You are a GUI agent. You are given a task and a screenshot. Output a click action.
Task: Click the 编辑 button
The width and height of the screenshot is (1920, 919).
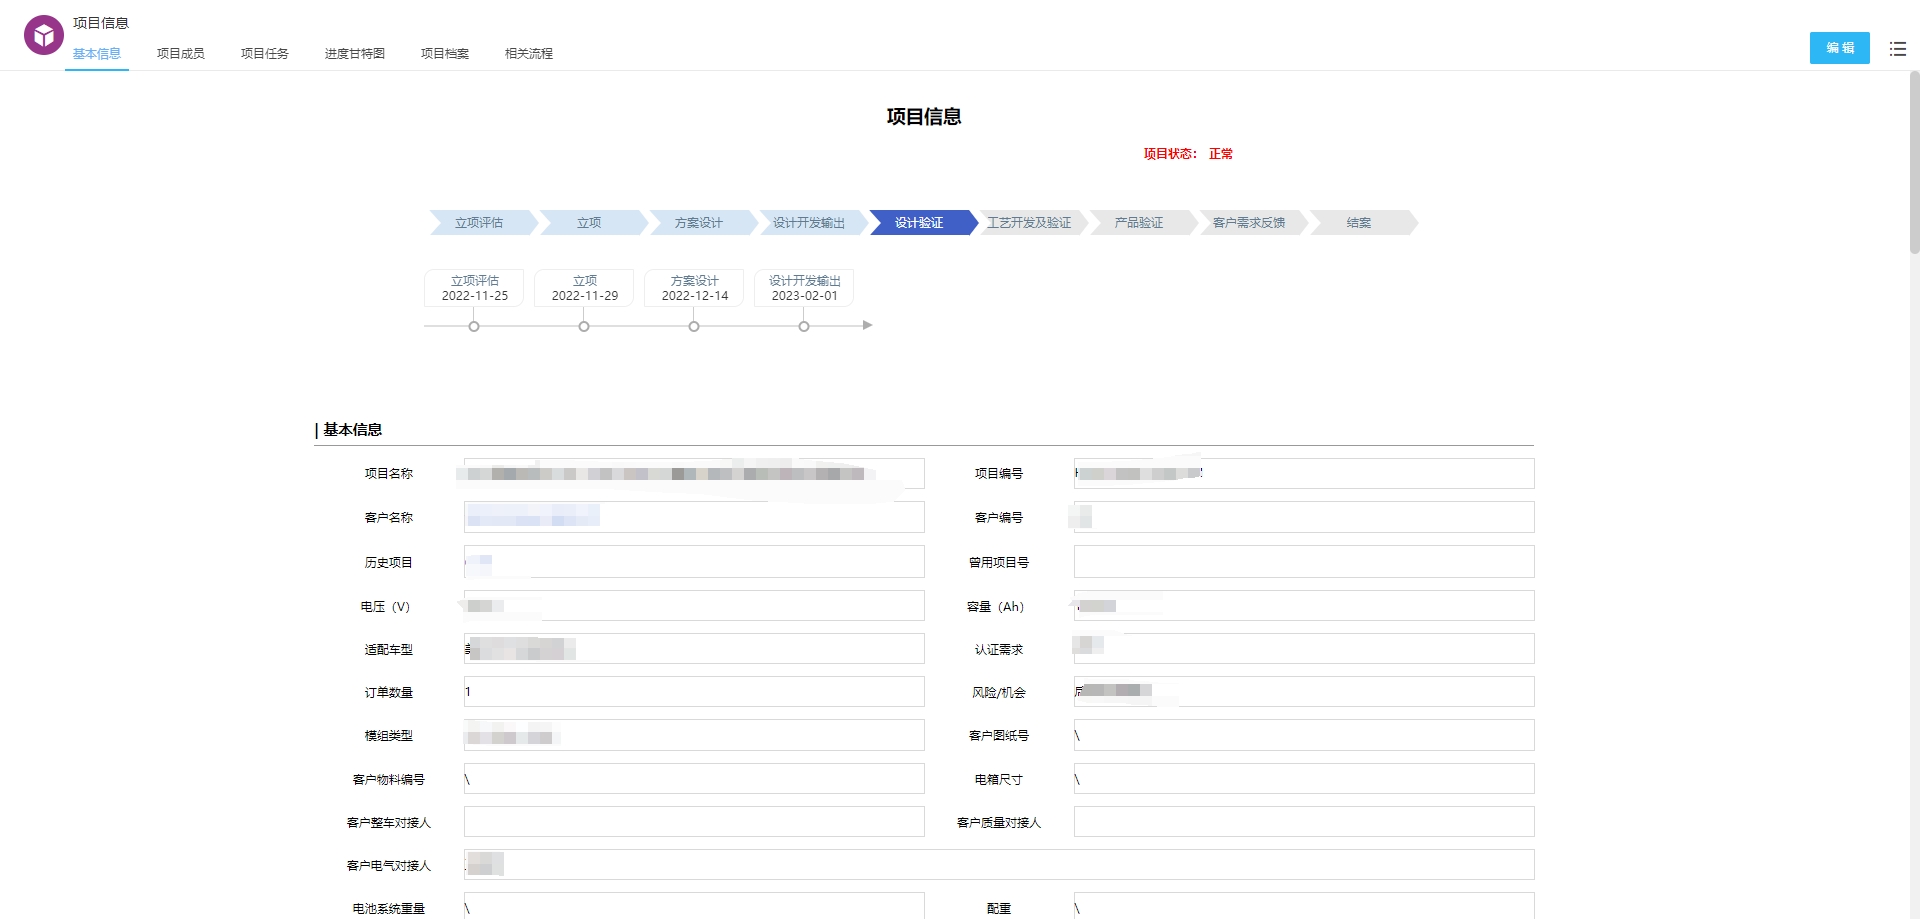point(1839,48)
